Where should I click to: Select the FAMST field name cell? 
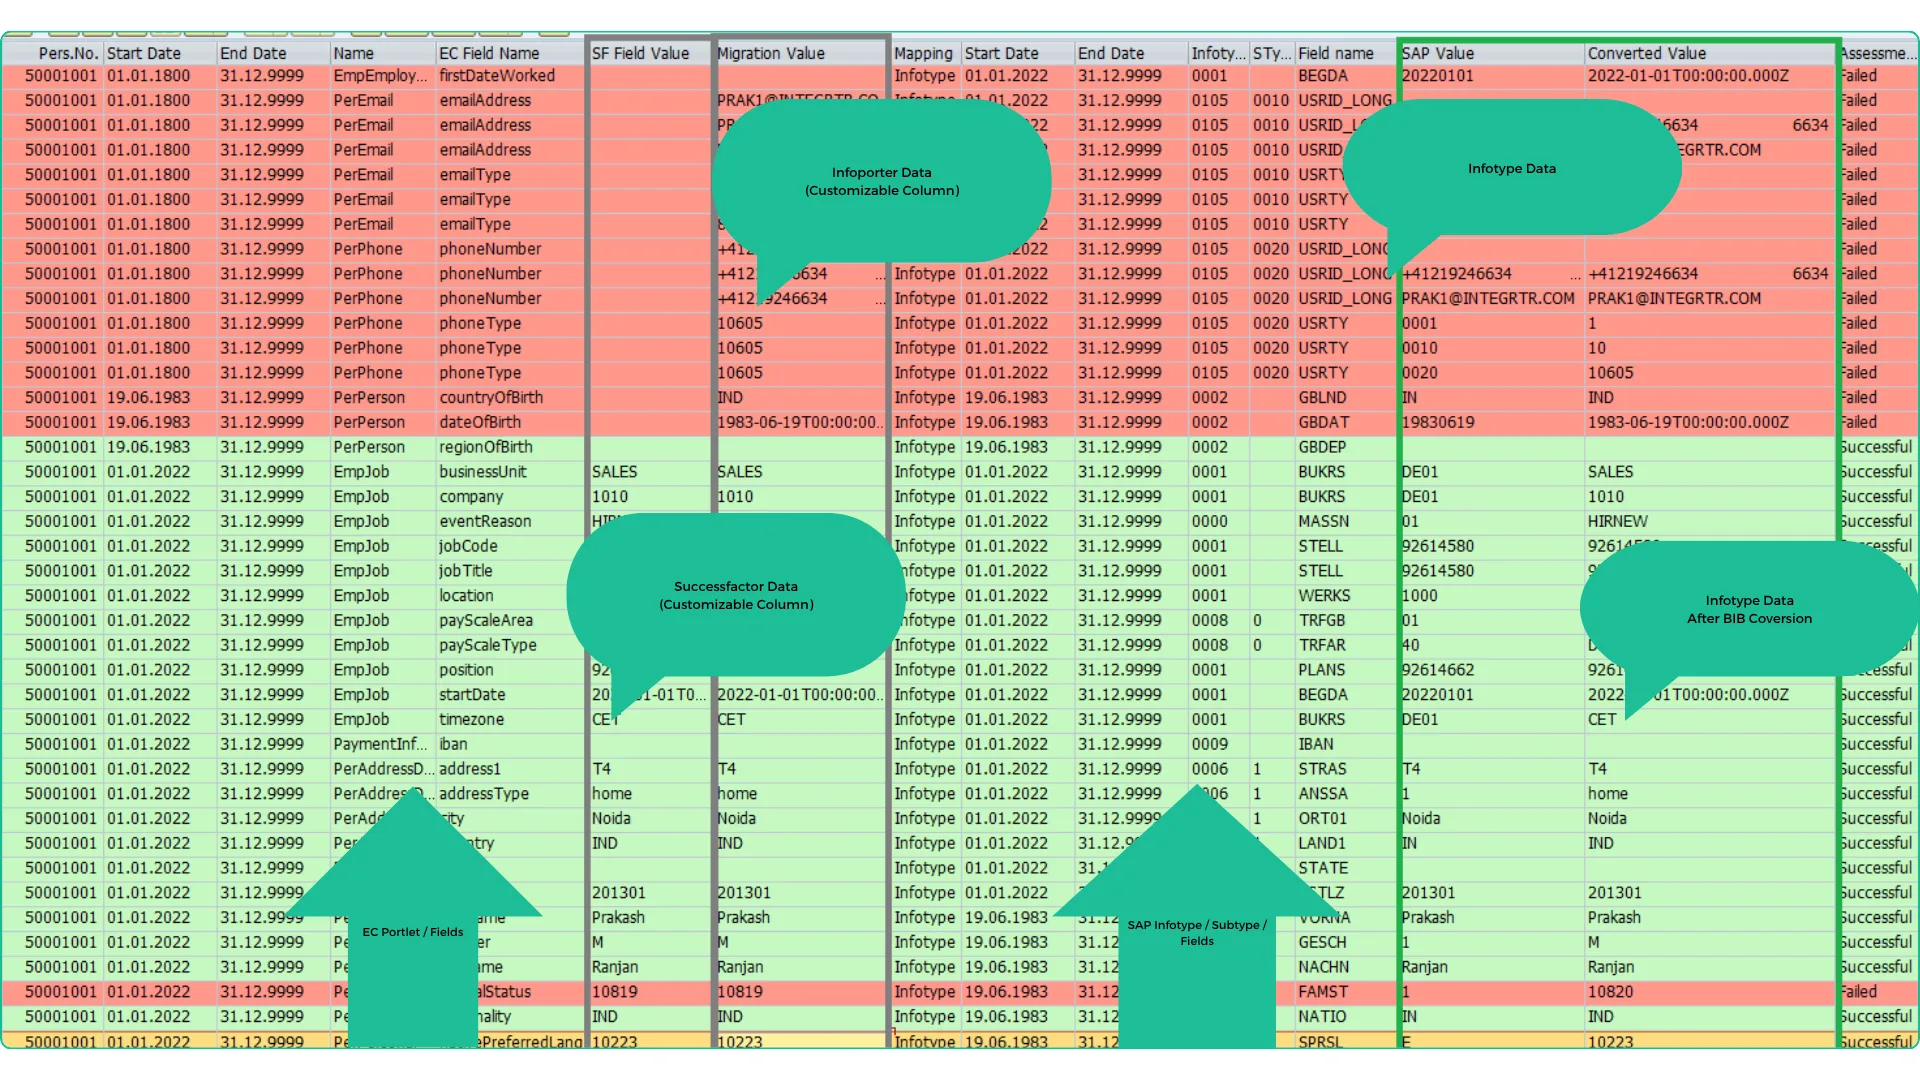(1345, 992)
